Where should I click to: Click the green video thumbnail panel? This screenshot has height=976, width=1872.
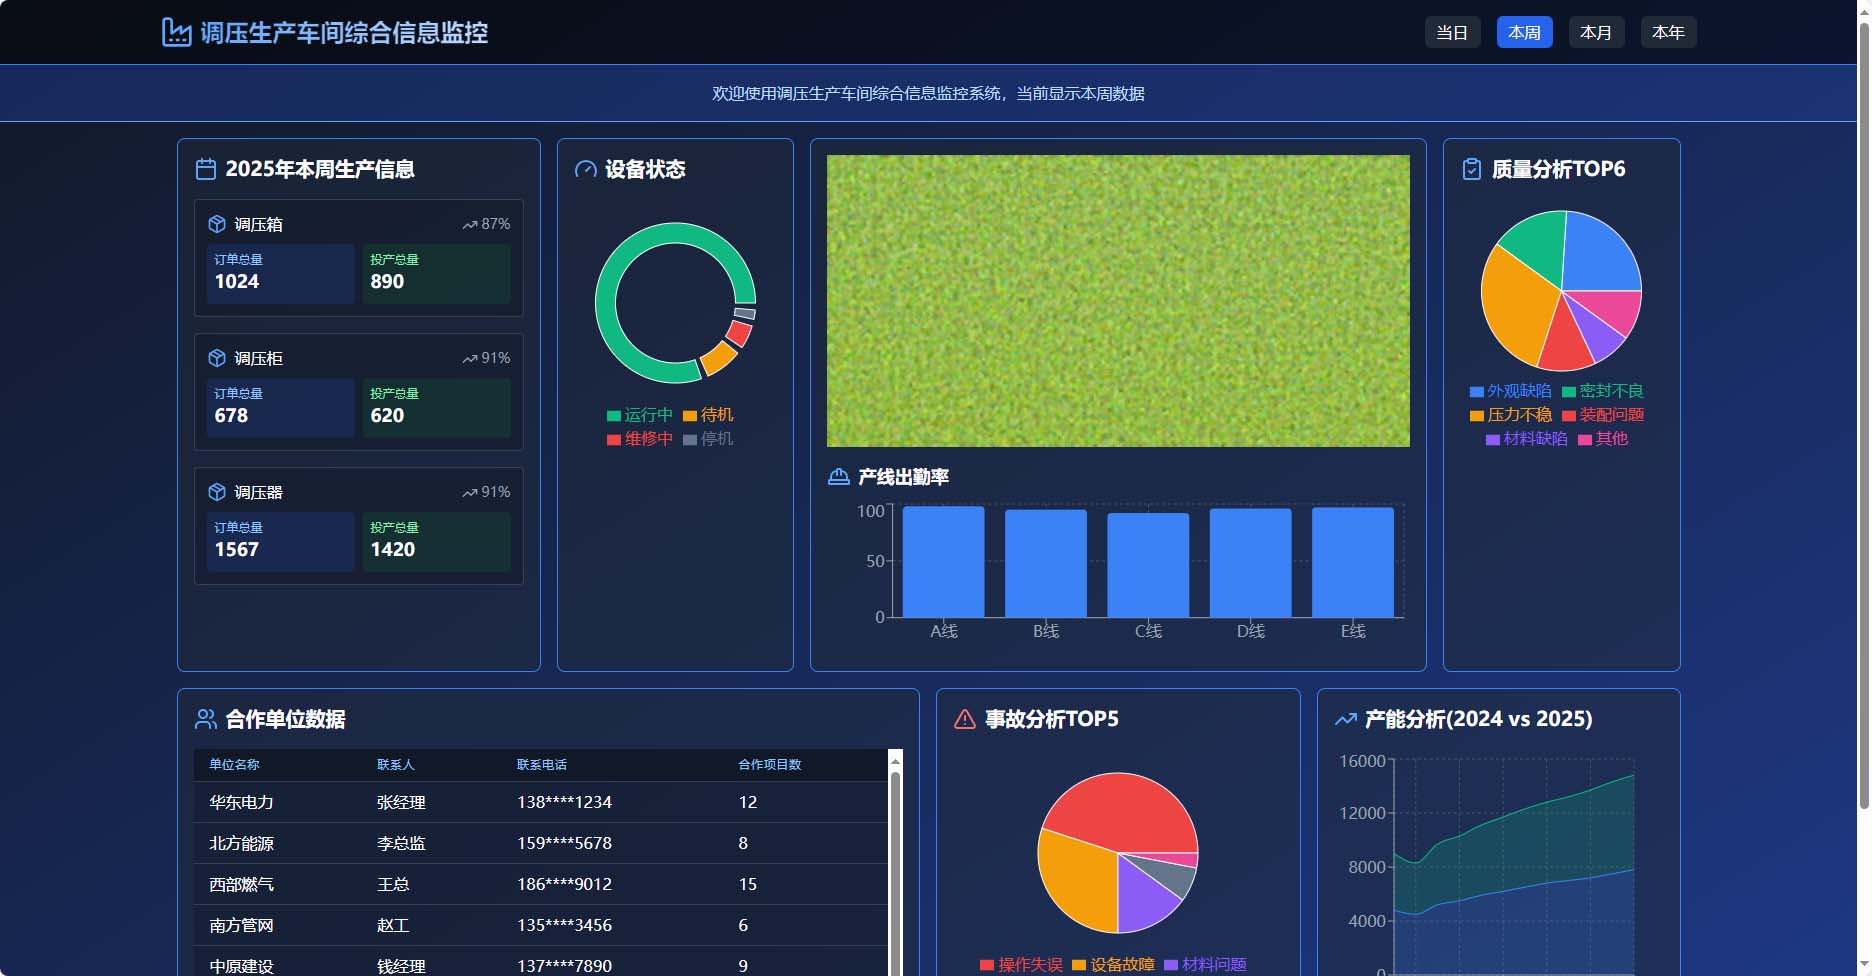point(1118,301)
